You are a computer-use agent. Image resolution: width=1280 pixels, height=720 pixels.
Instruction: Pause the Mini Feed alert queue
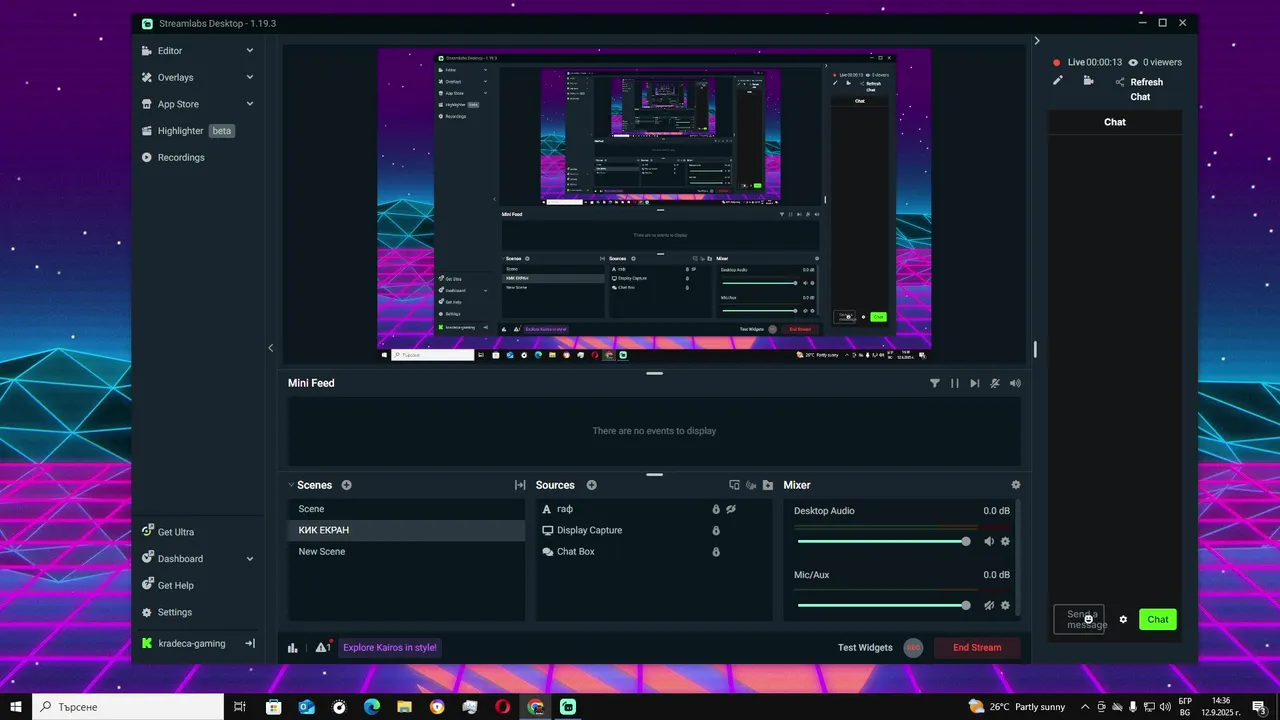click(955, 383)
